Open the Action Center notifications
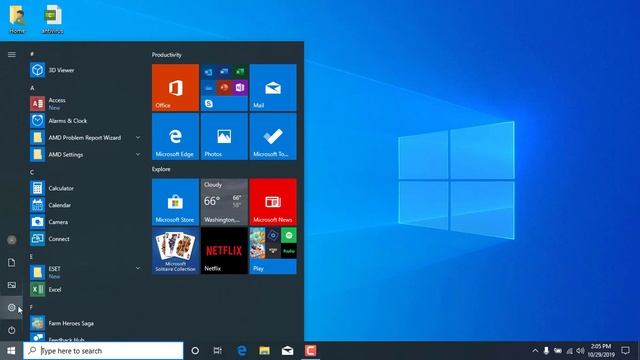Screen dimensions: 640x360 [x=625, y=351]
